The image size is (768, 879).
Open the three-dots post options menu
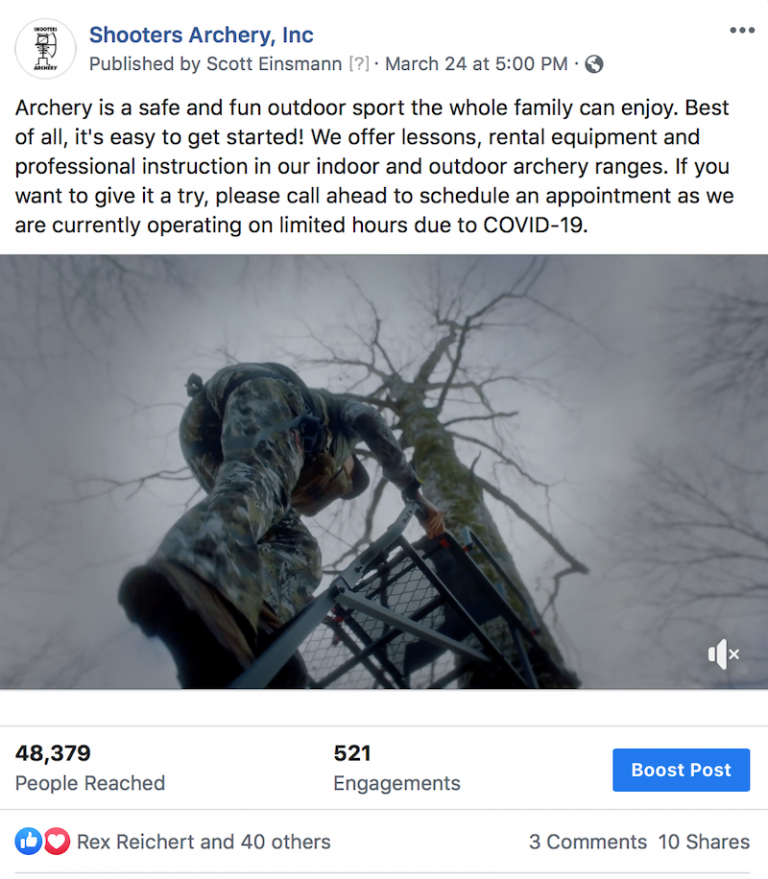[742, 30]
